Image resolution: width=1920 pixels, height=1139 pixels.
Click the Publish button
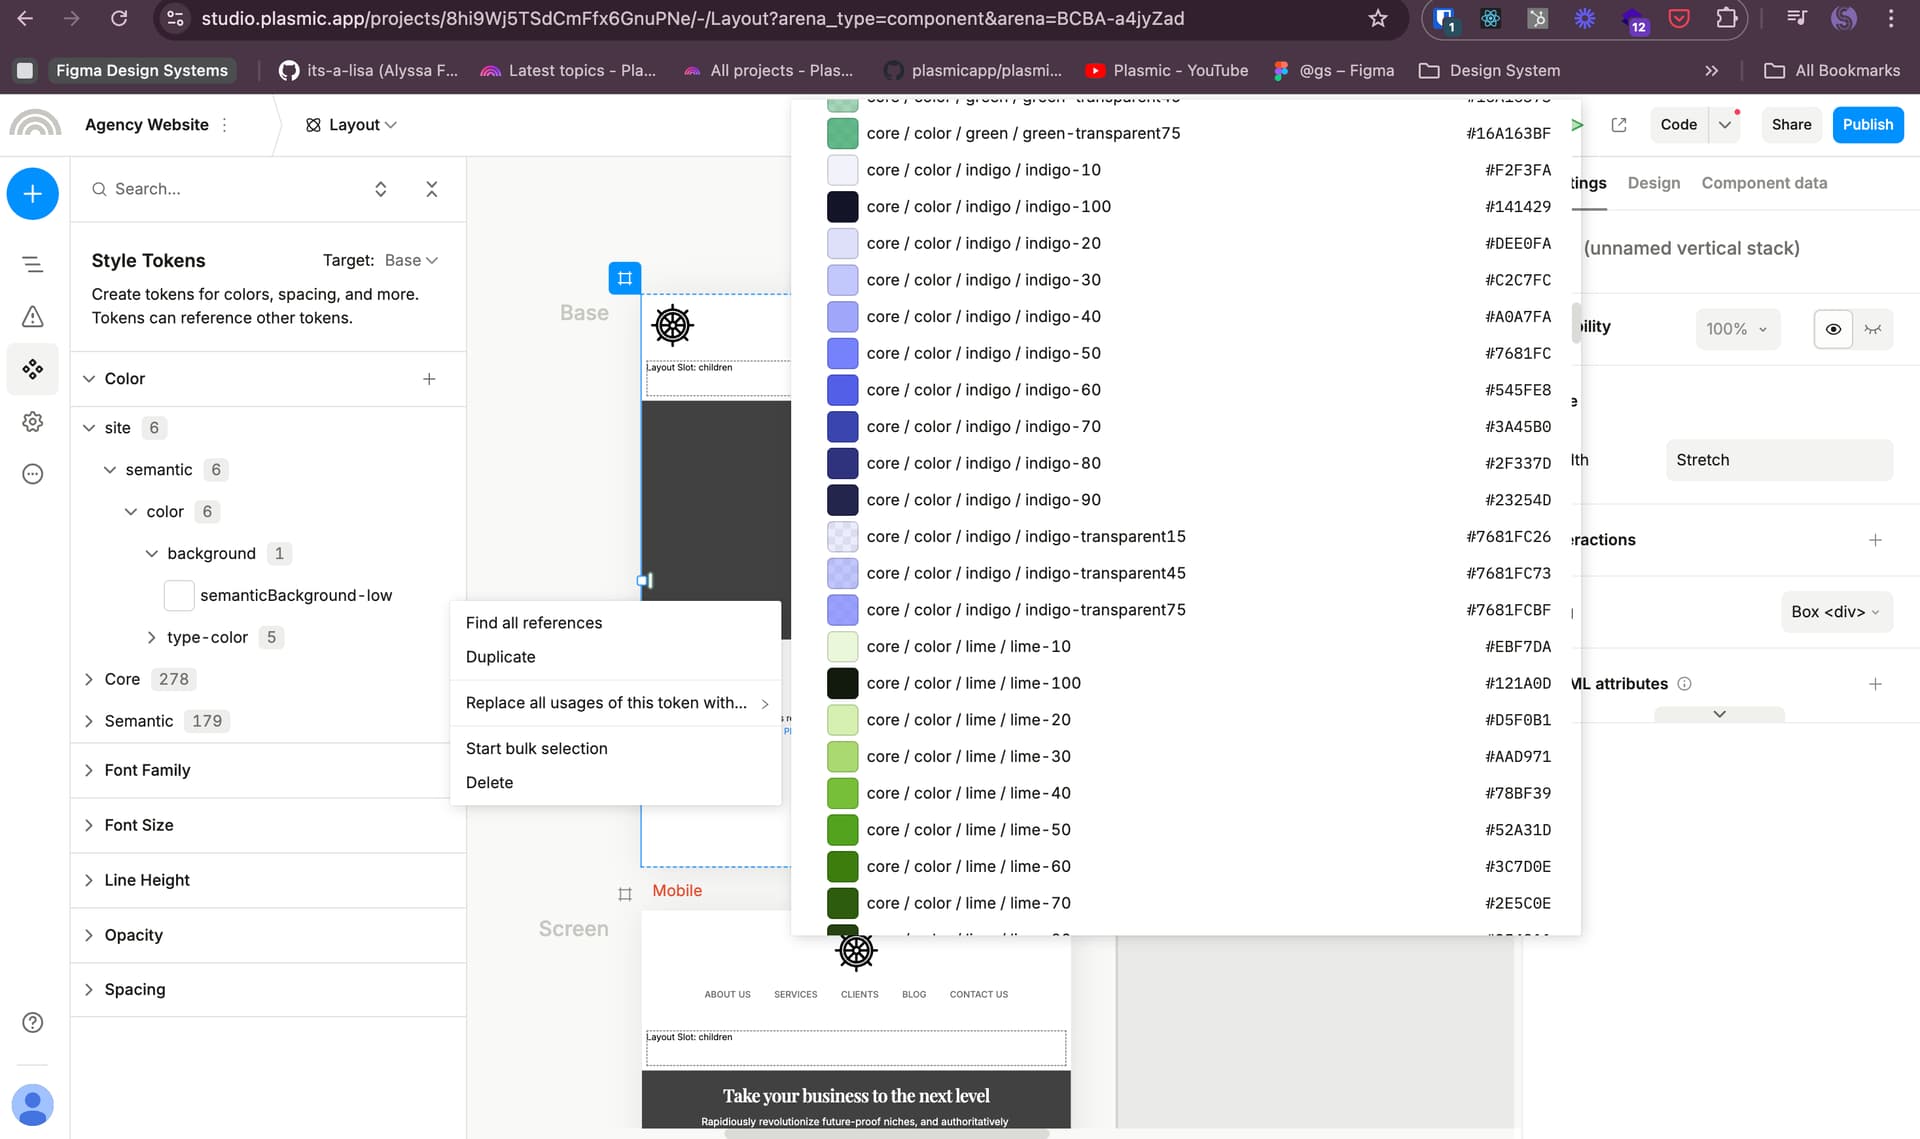point(1867,124)
